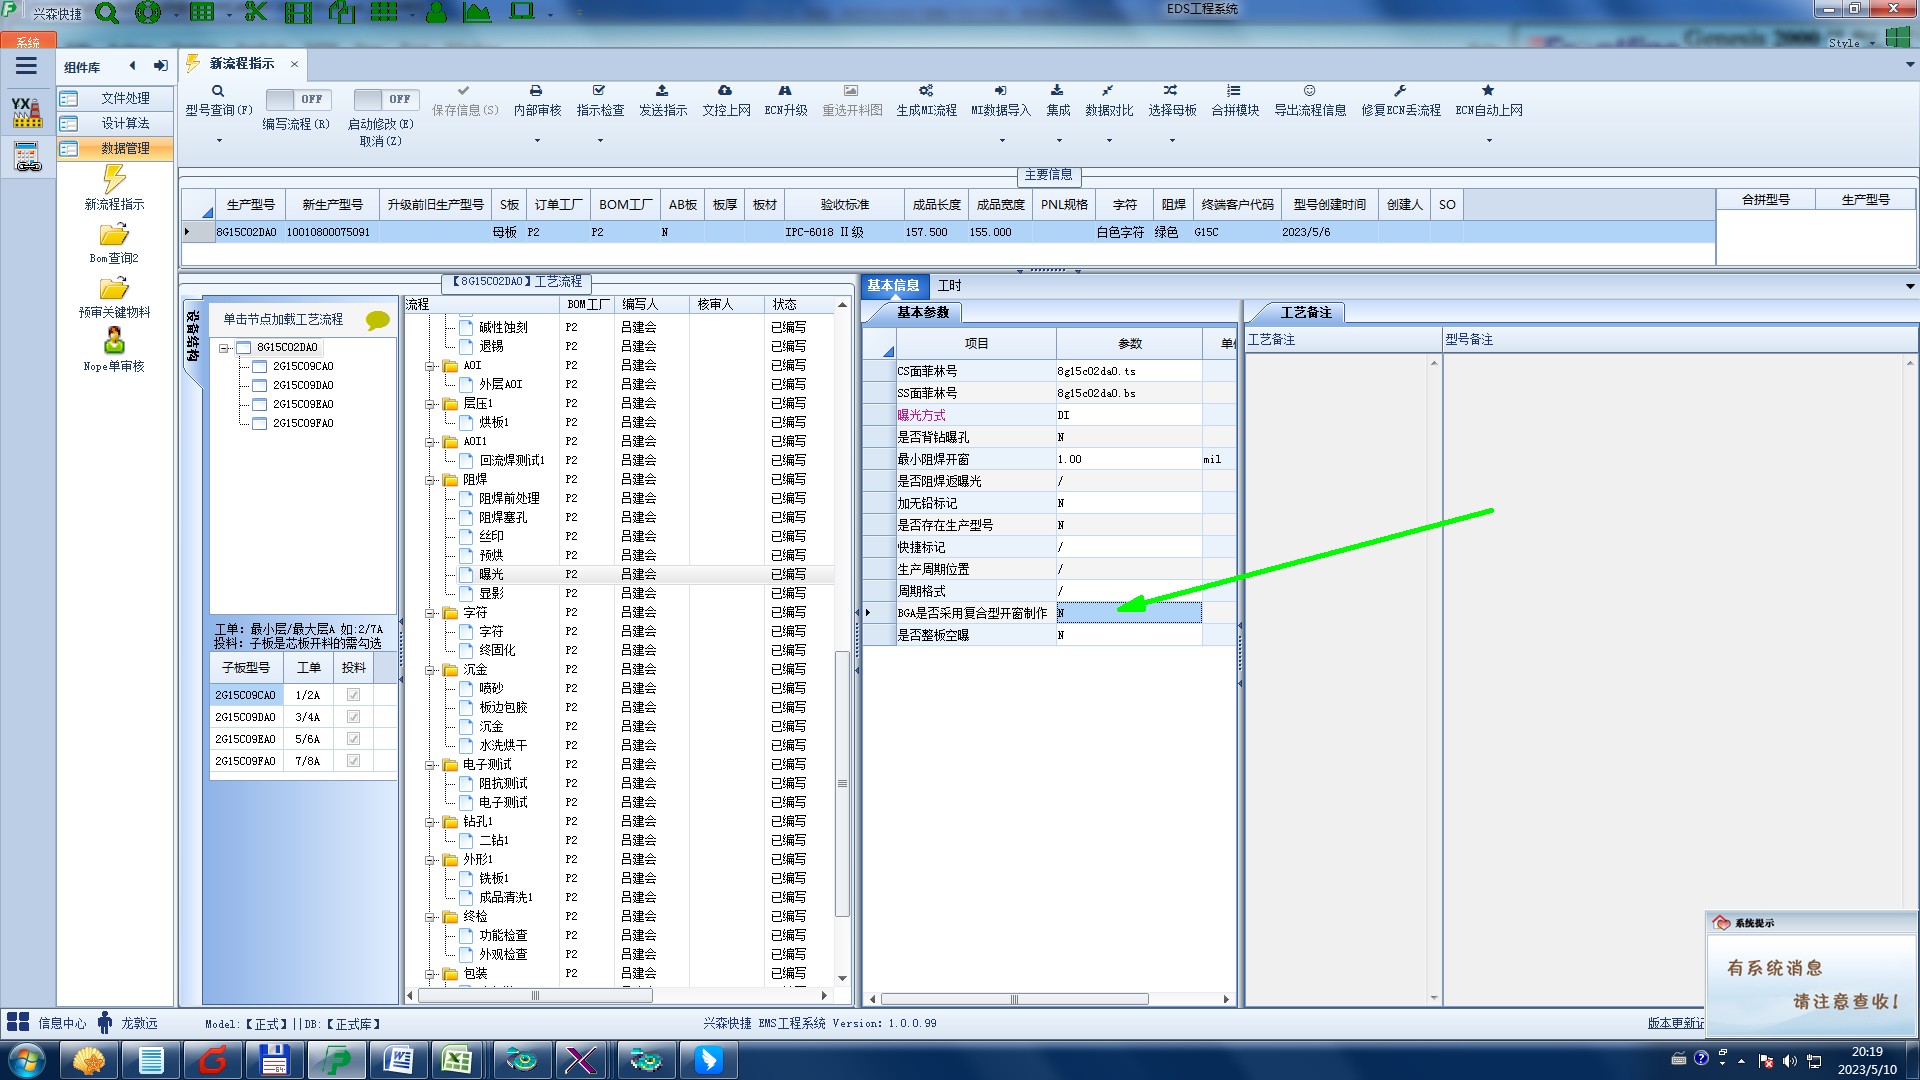This screenshot has width=1920, height=1080.
Task: Select 设计算法 in the component library
Action: coord(125,123)
